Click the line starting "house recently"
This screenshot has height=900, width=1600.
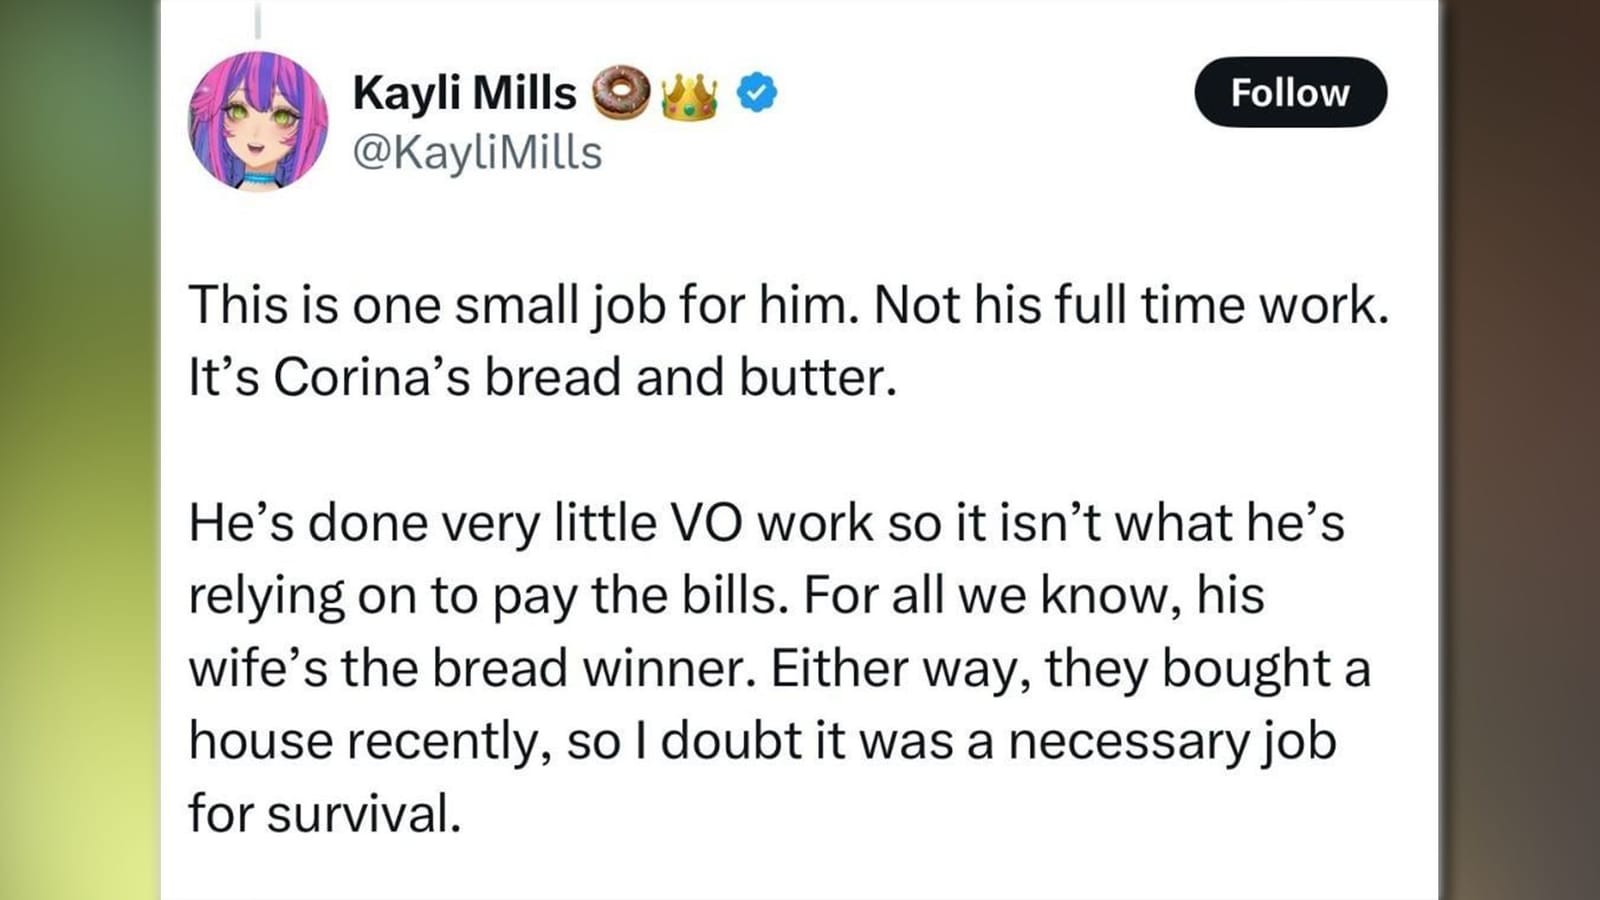click(762, 741)
